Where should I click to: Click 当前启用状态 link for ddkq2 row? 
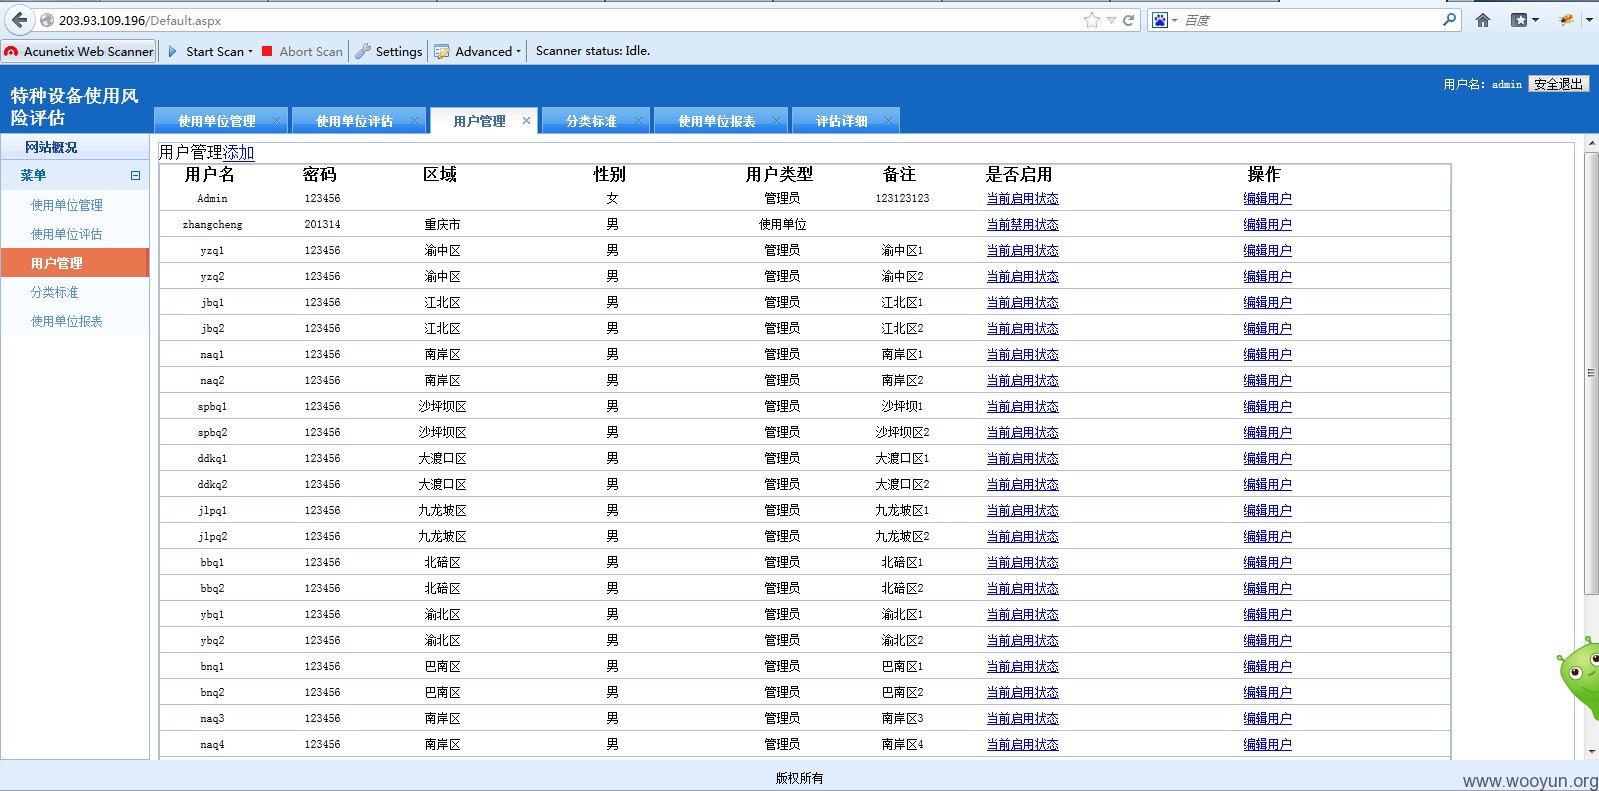(1022, 485)
